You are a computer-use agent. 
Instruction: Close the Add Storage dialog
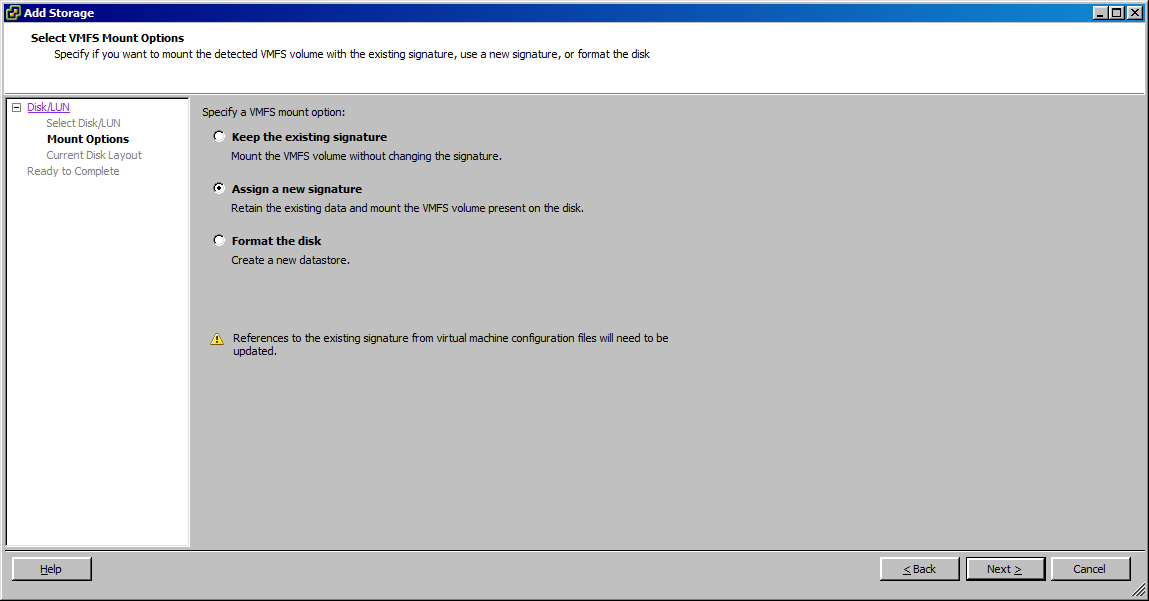[x=1134, y=13]
